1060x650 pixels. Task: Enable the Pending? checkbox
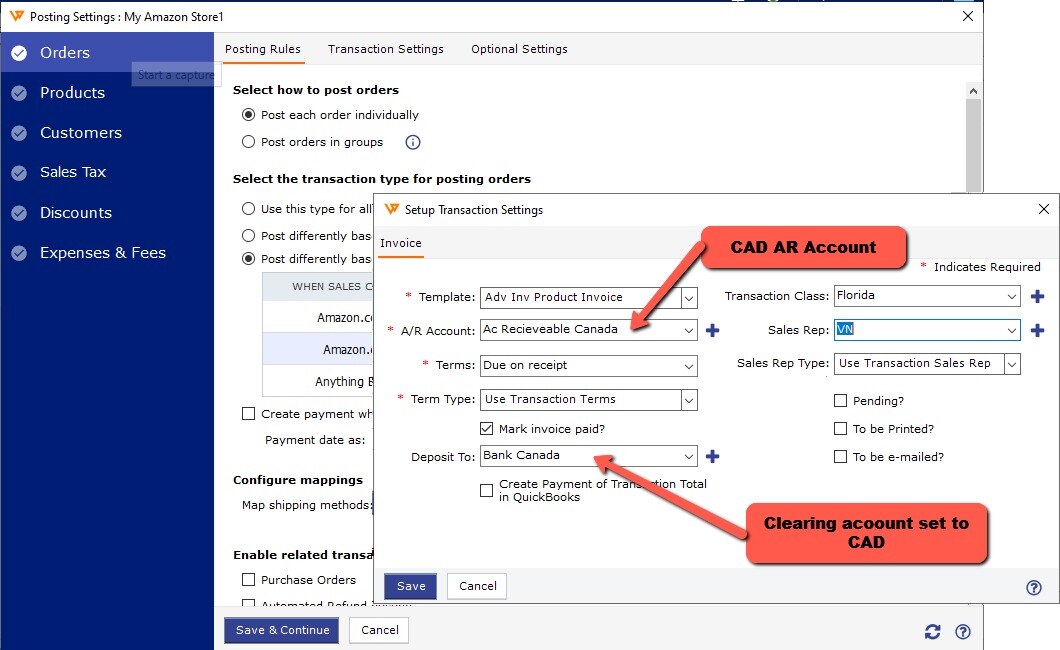pos(840,401)
